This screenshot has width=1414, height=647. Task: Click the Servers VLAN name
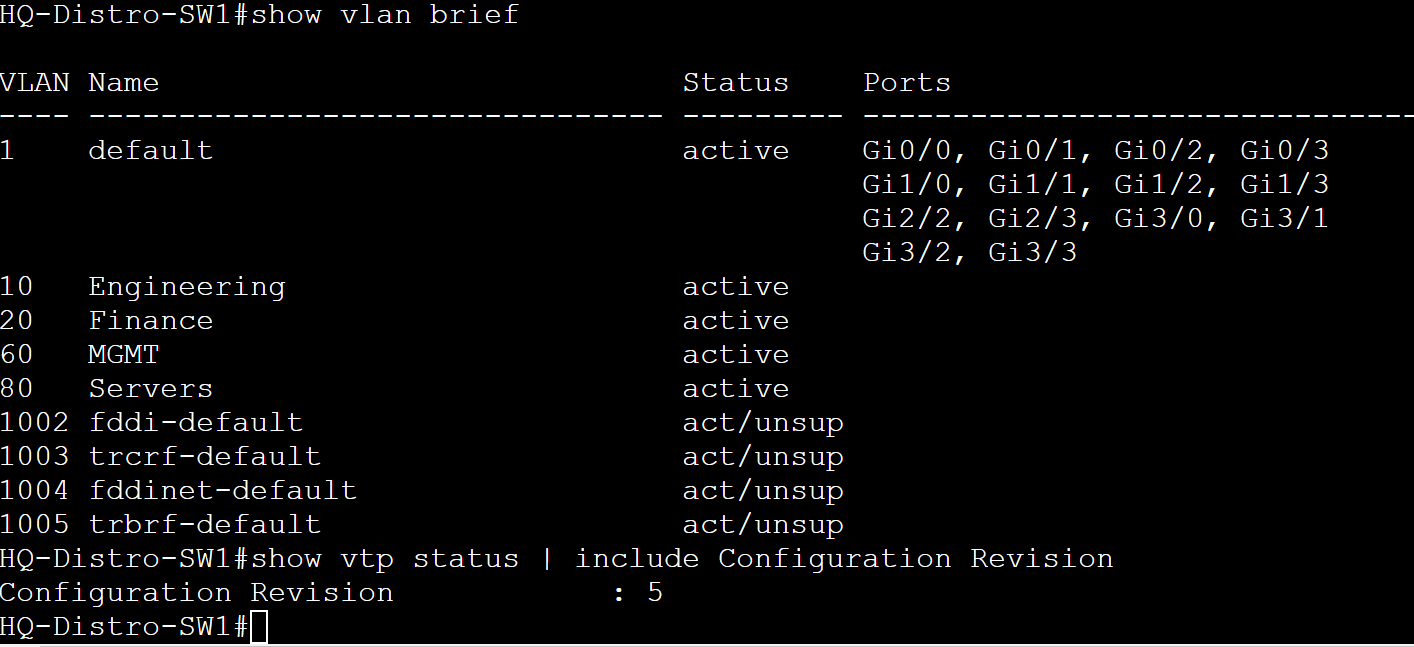coord(151,389)
